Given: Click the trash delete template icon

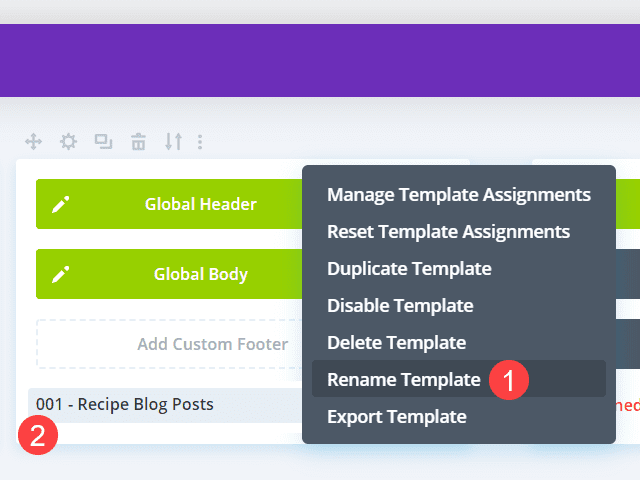Looking at the screenshot, I should [139, 142].
